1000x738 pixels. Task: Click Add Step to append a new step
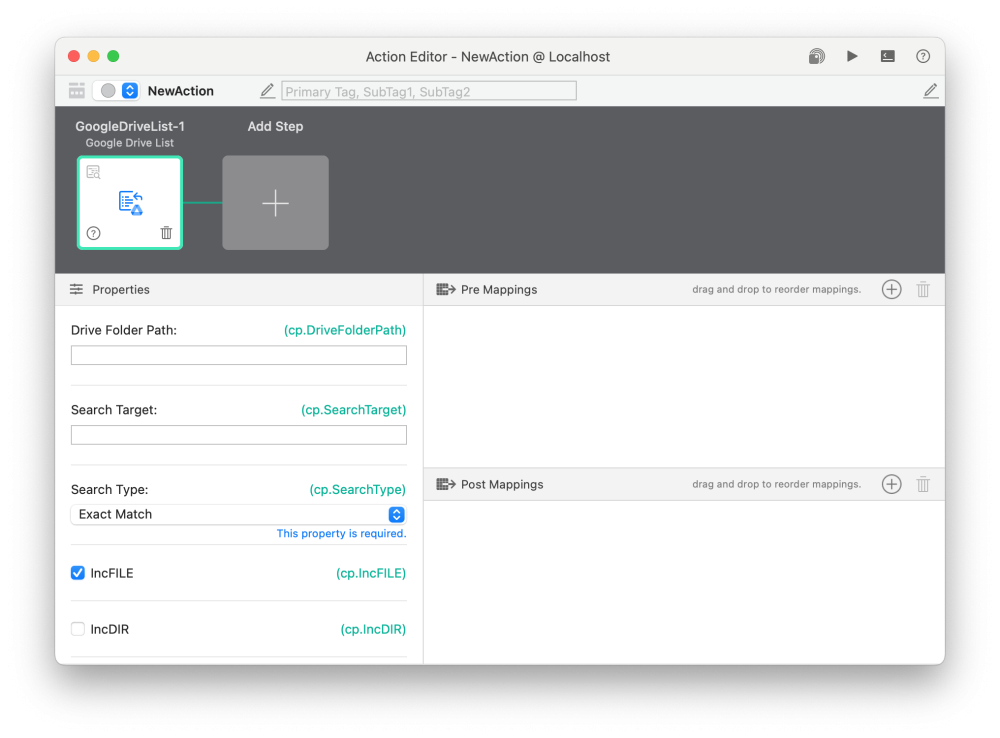coord(275,202)
